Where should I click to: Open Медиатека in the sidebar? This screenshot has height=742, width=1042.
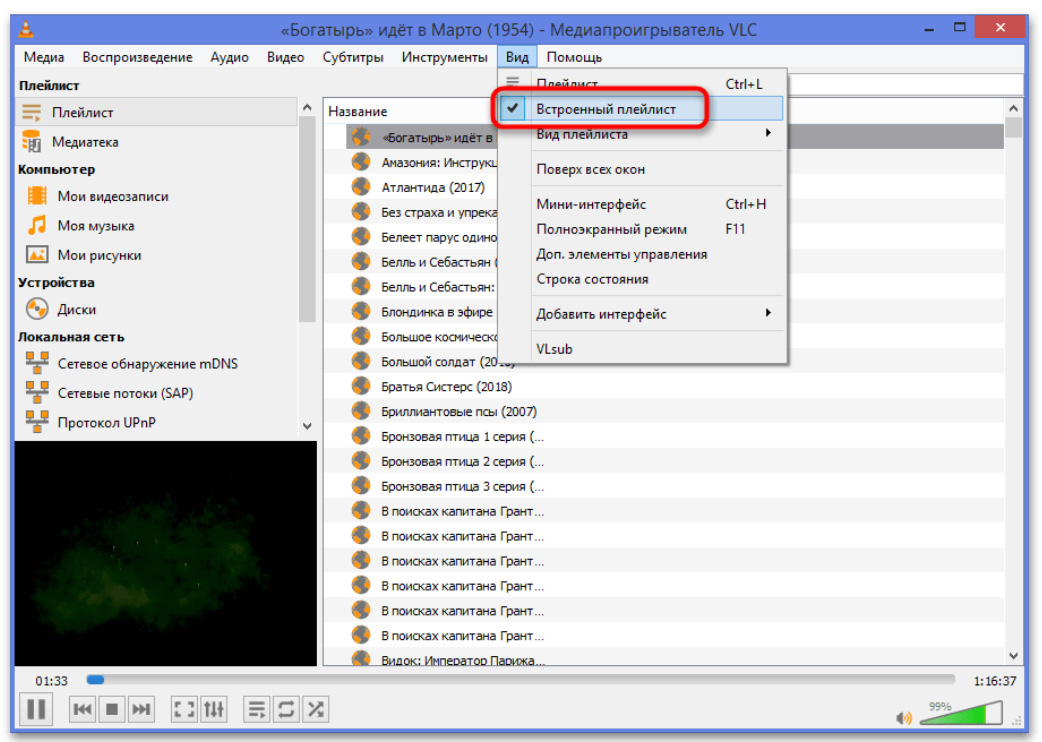coord(85,142)
